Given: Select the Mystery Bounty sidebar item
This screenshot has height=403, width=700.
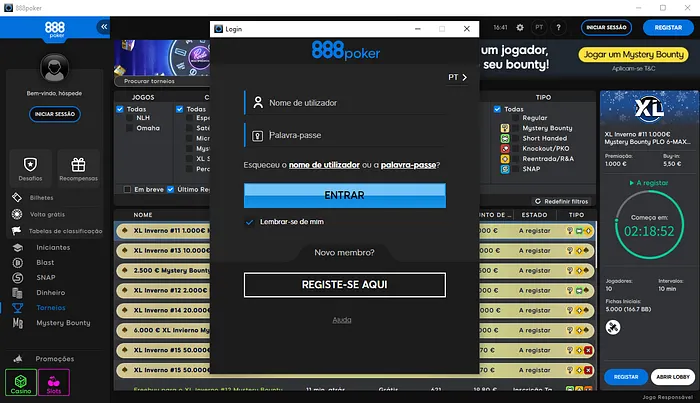Looking at the screenshot, I should (x=63, y=323).
